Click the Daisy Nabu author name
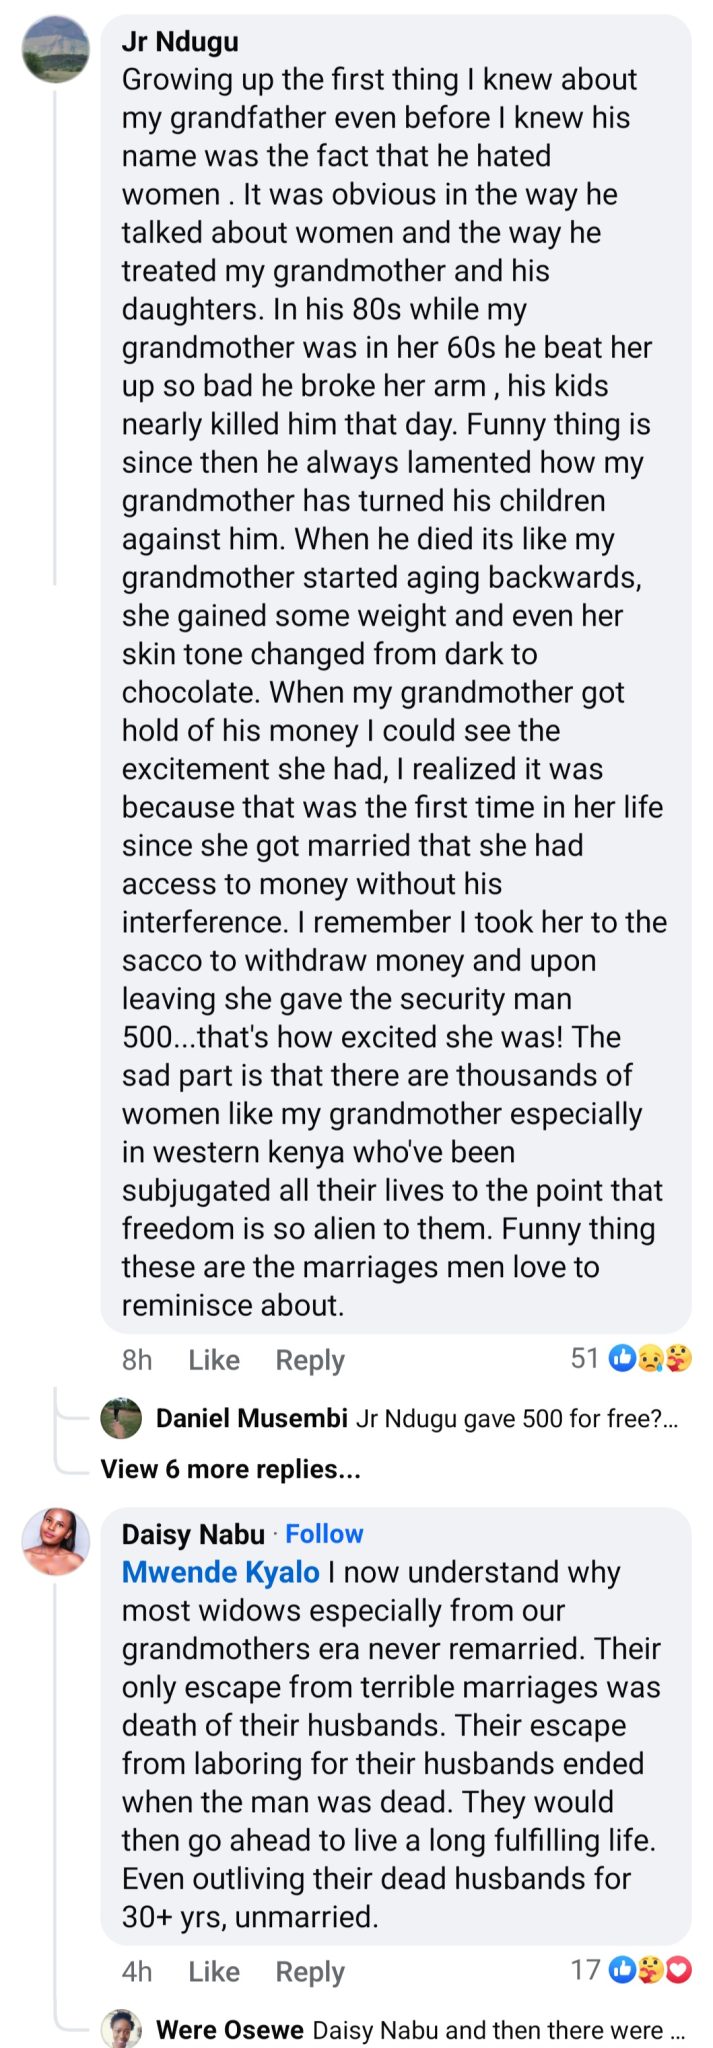Screen dimensions: 713x2048 (193, 1534)
